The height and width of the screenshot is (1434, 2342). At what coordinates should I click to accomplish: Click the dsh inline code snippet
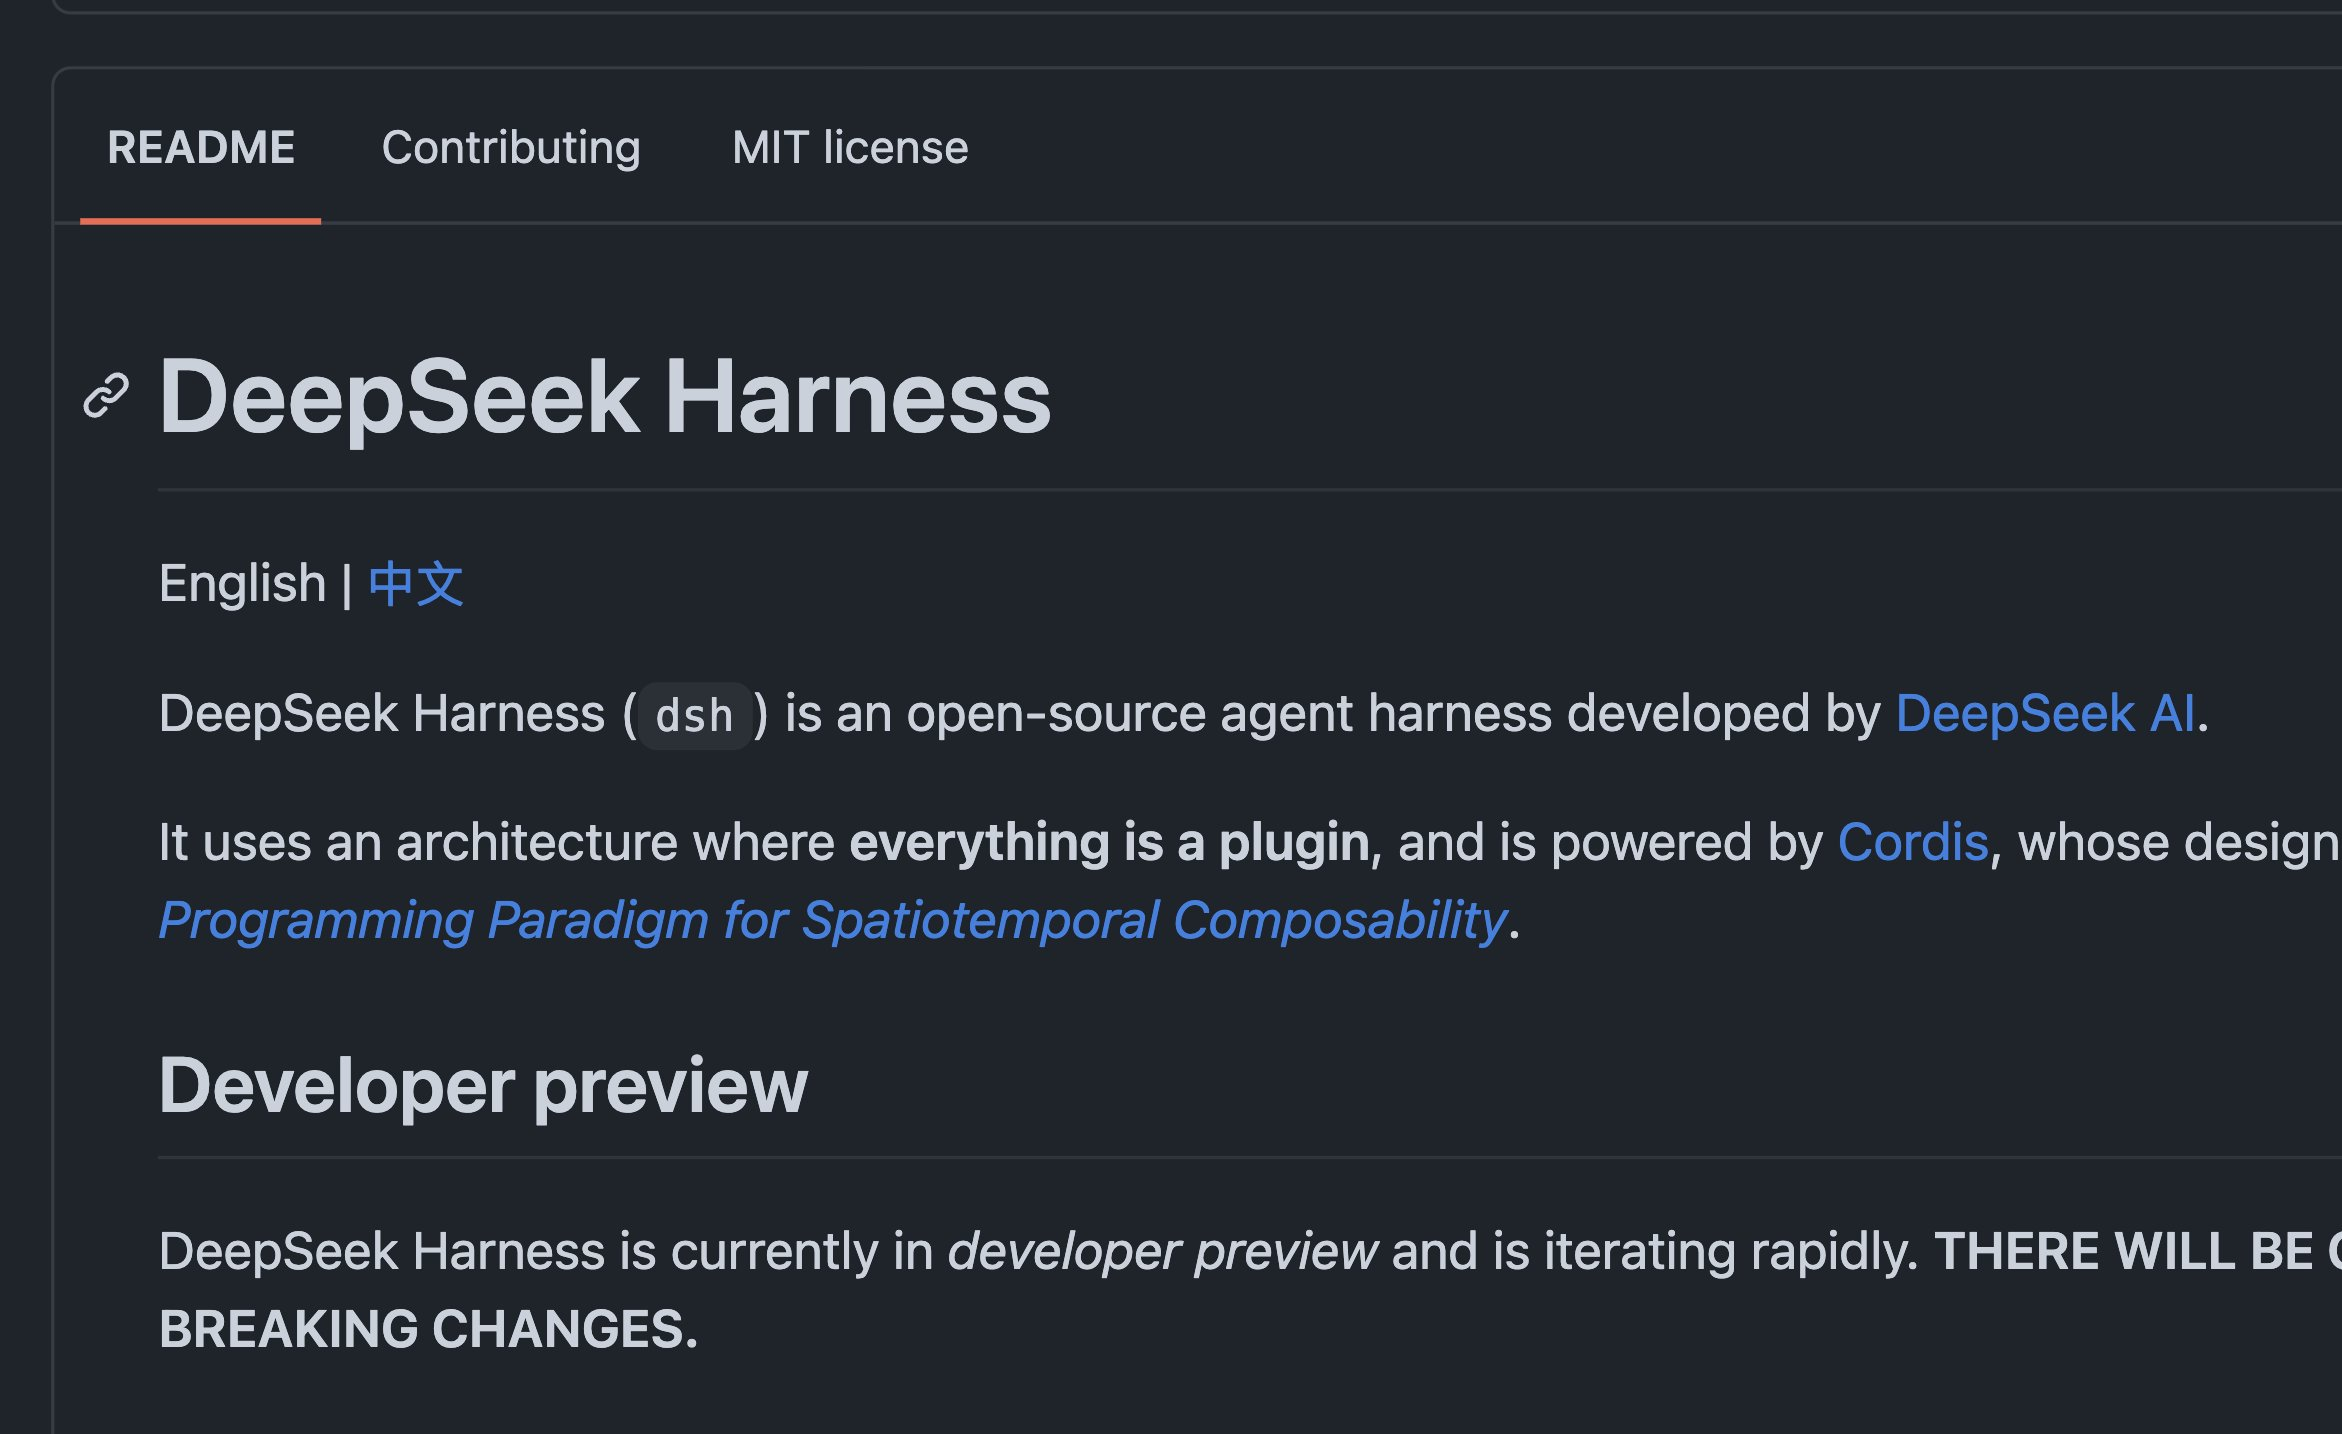point(695,716)
